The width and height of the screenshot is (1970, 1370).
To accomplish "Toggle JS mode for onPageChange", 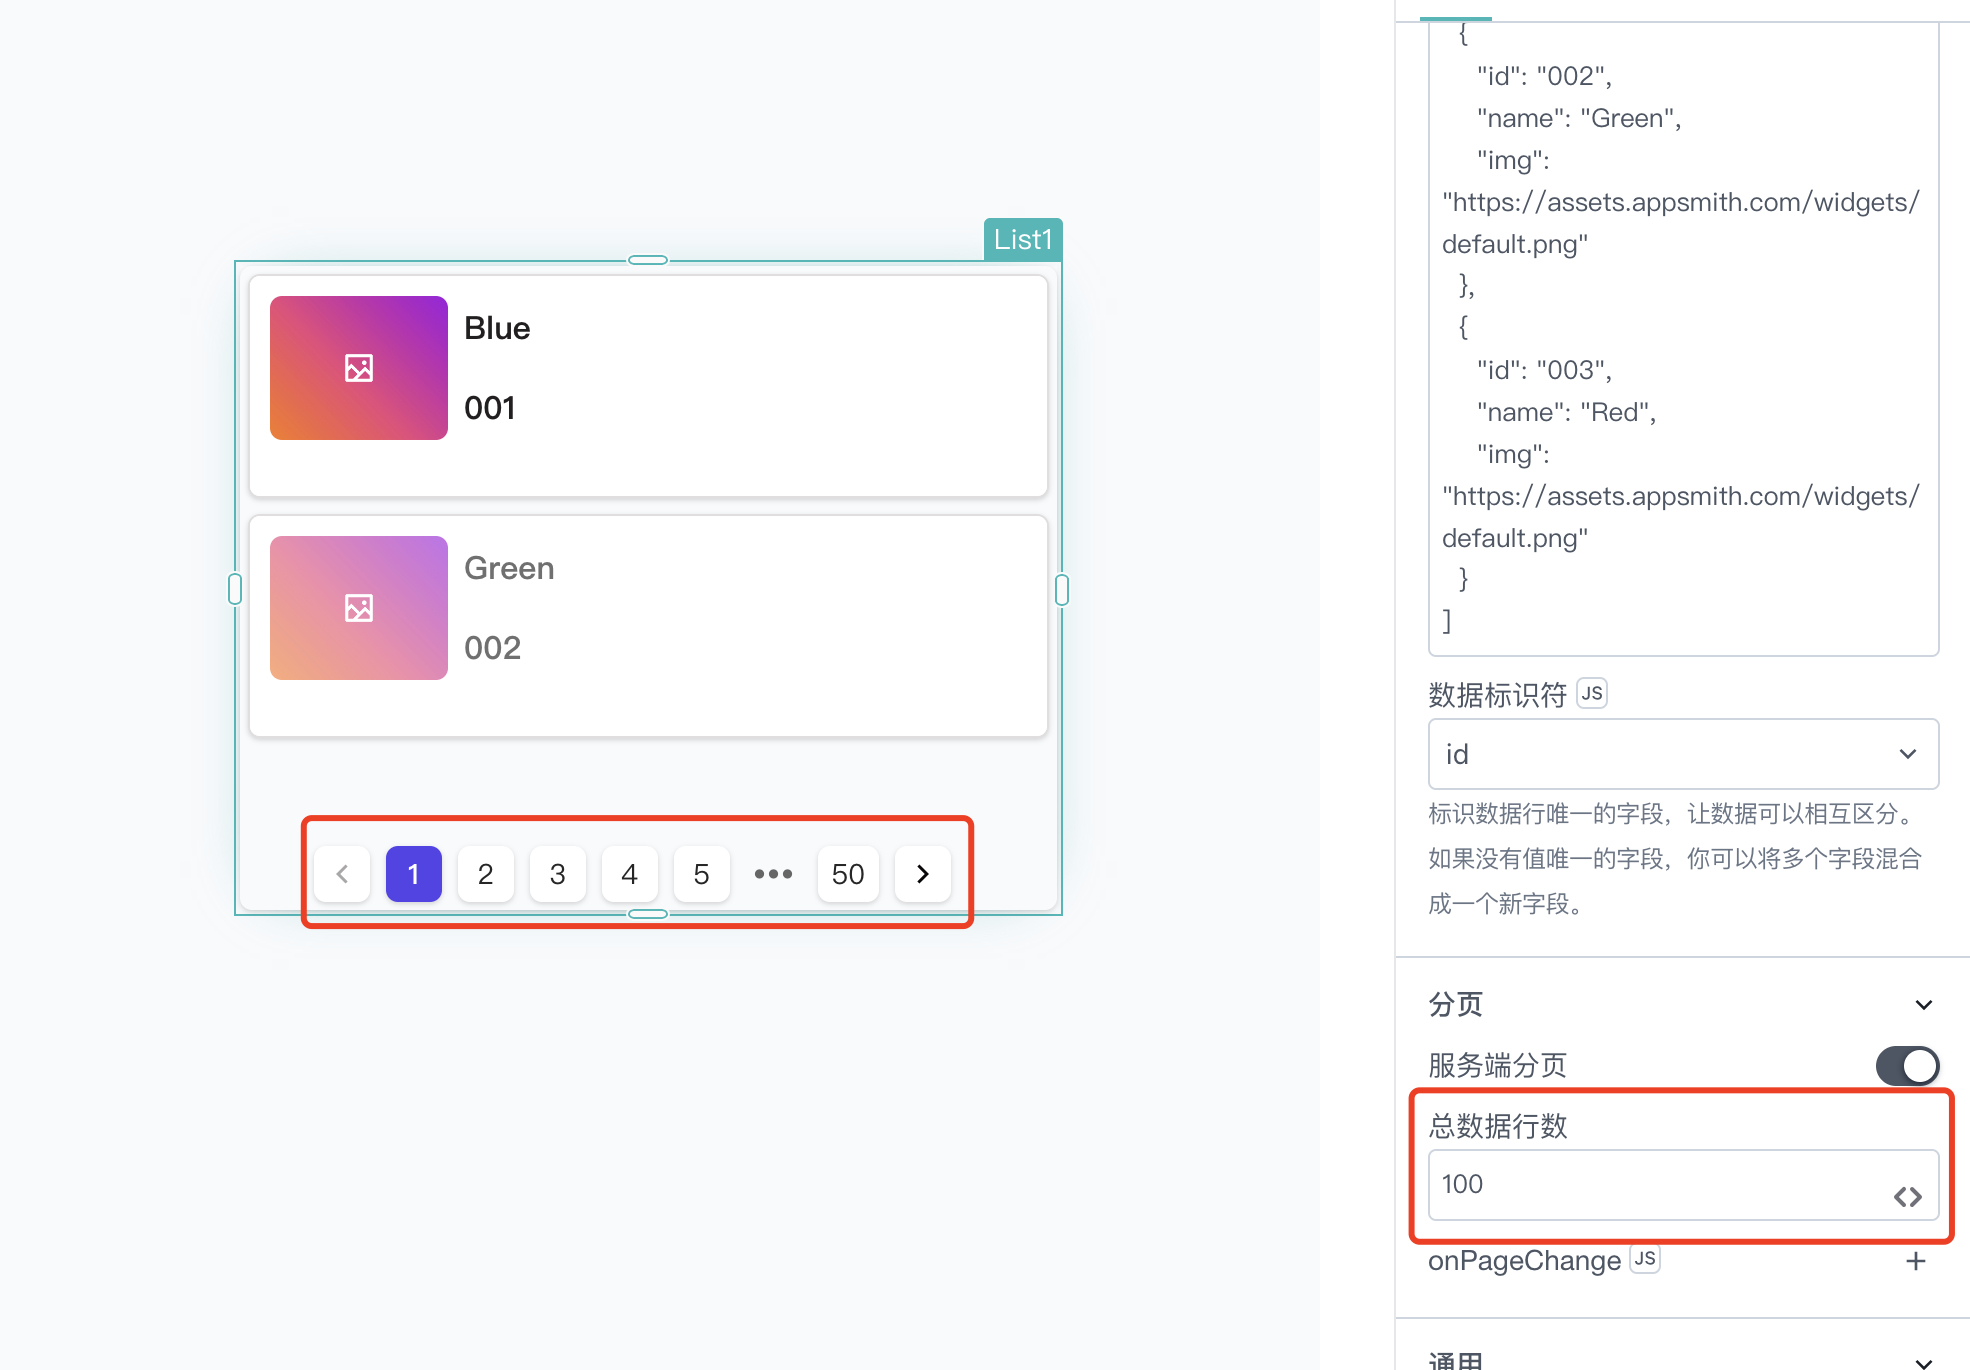I will [1645, 1259].
